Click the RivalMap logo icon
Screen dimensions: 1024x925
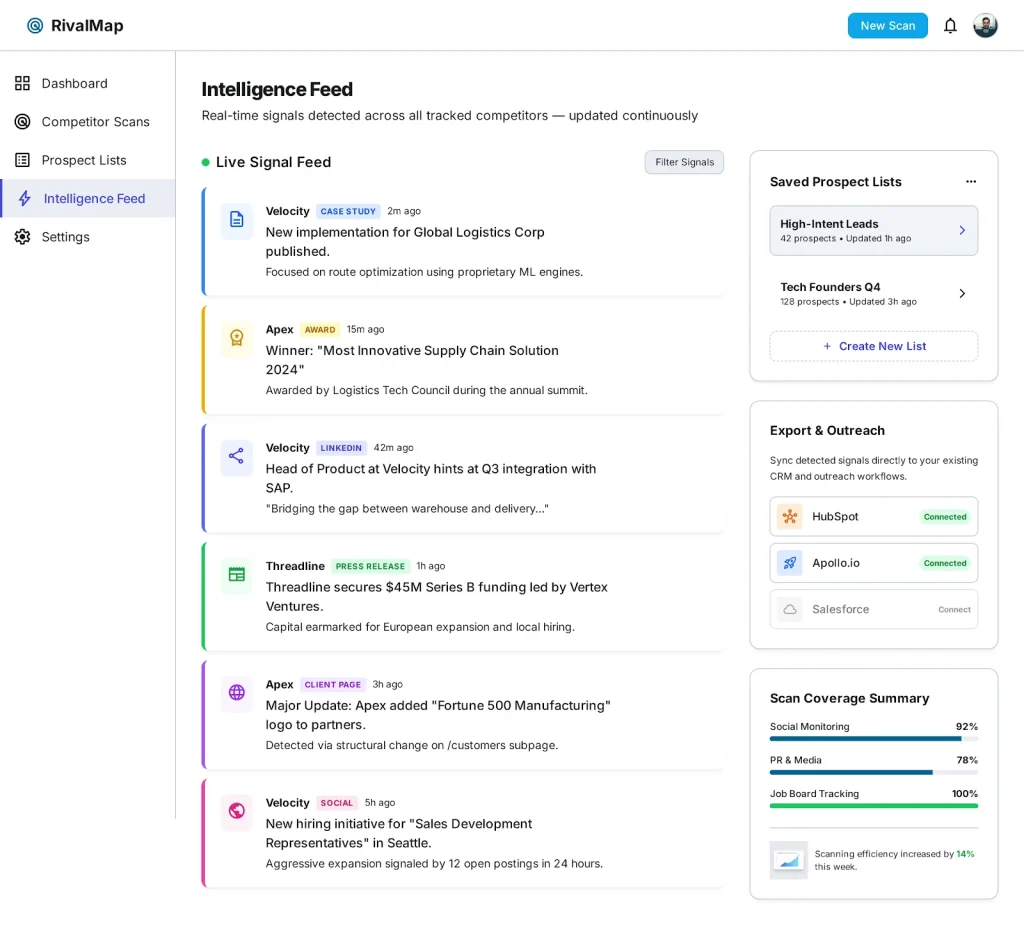(35, 25)
